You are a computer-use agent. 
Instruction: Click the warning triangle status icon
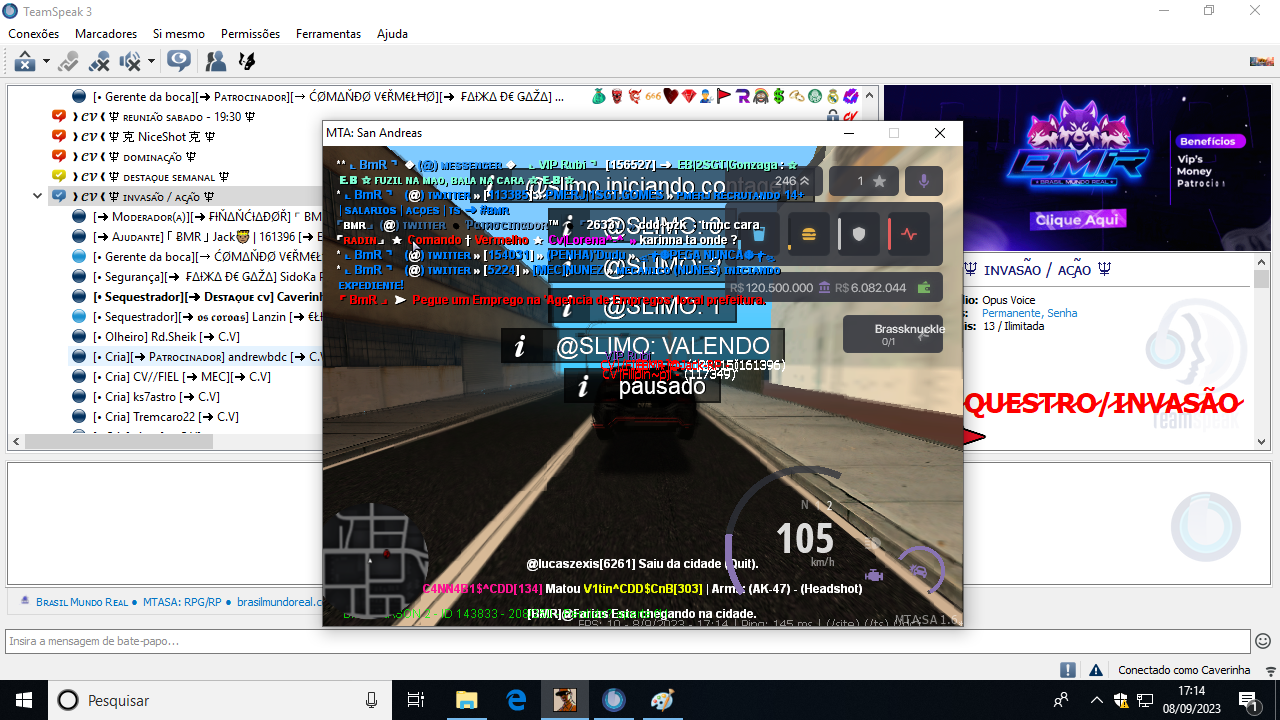(1096, 670)
